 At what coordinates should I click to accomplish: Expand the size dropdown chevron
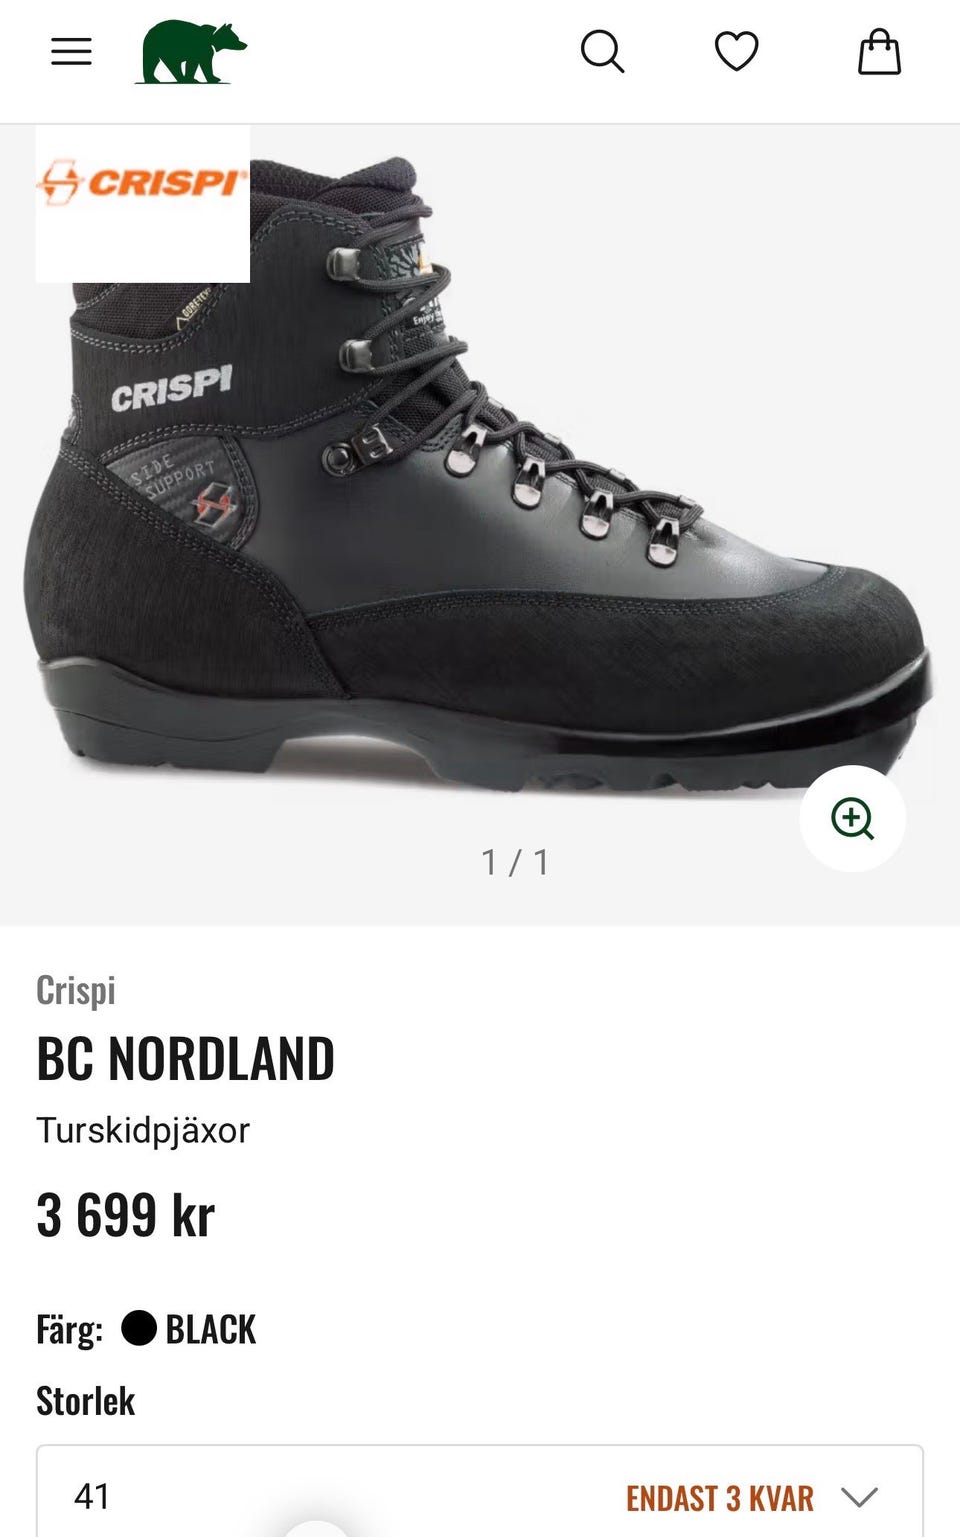click(859, 1497)
